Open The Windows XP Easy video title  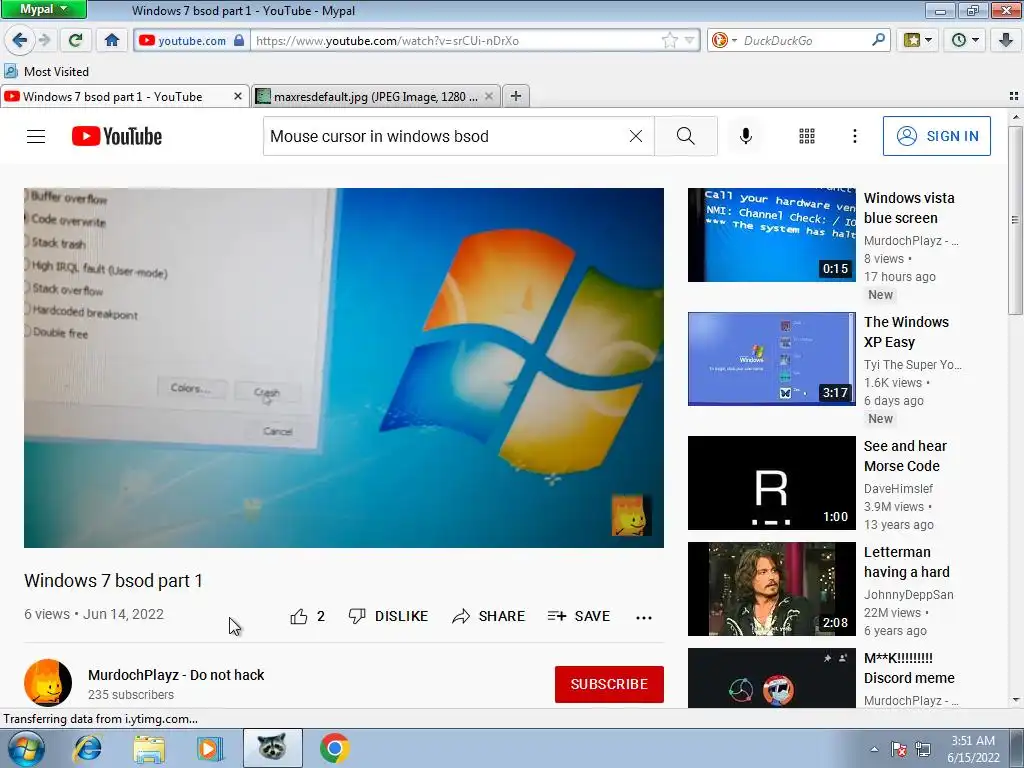906,332
